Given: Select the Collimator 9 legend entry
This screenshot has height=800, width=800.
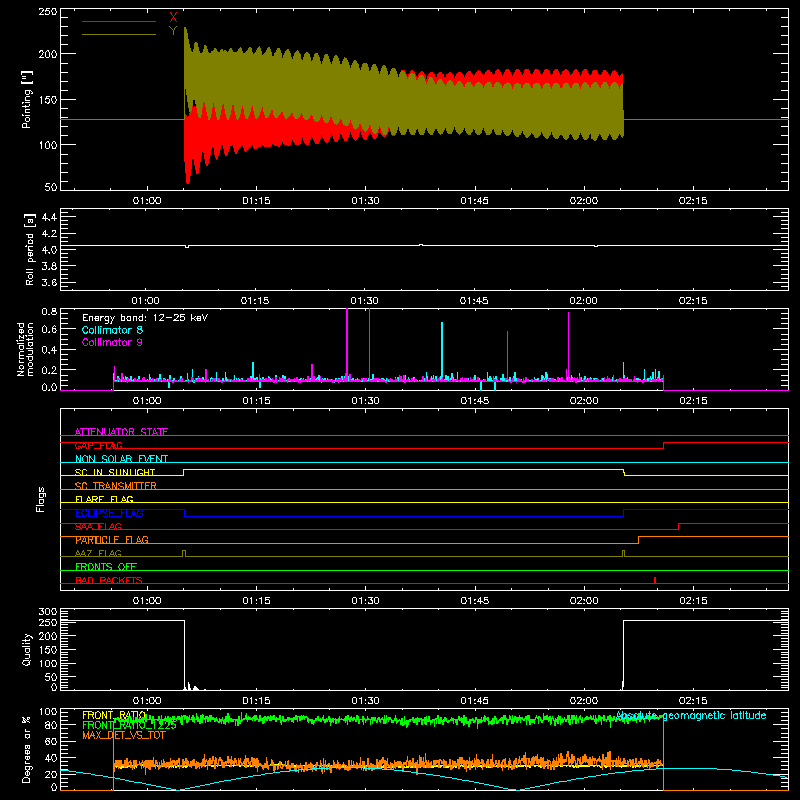Looking at the screenshot, I should (x=112, y=342).
